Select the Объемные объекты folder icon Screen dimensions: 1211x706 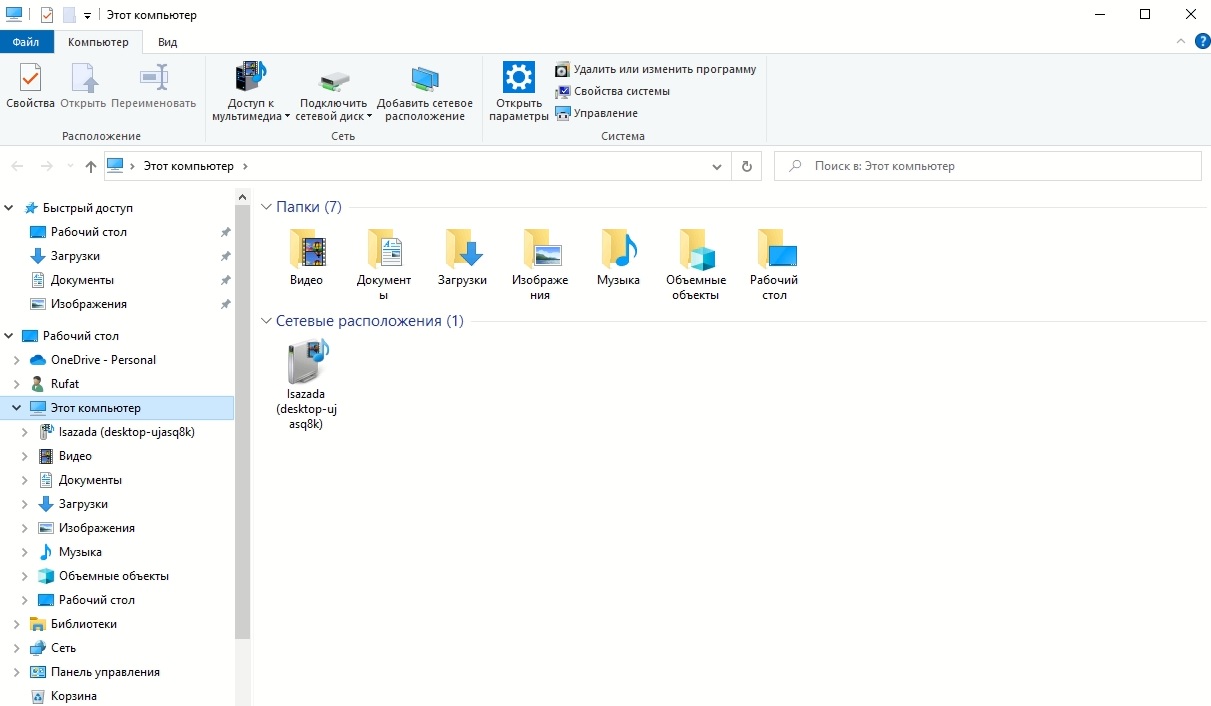click(696, 249)
